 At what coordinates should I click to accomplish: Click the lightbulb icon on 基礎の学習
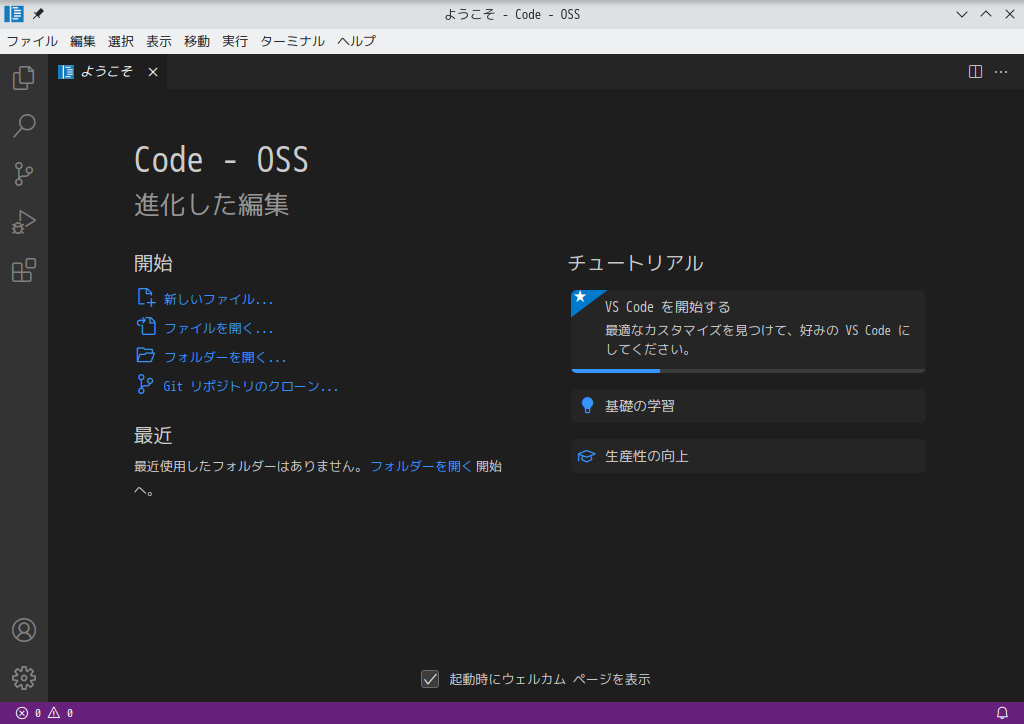(587, 405)
